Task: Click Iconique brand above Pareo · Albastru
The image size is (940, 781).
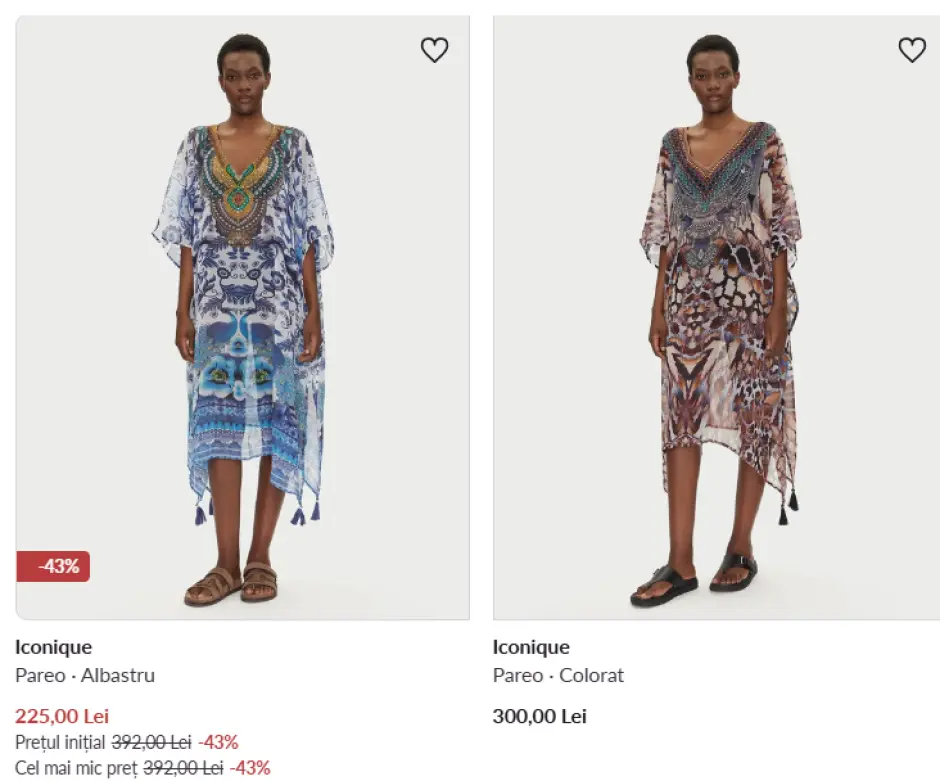Action: click(x=53, y=647)
